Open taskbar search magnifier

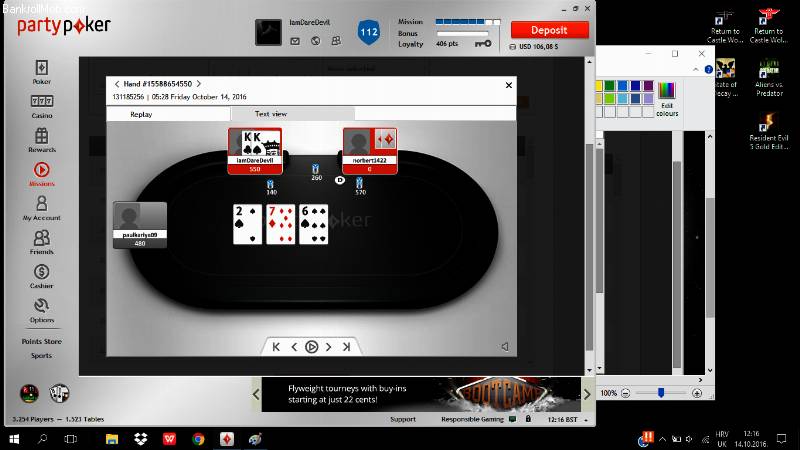tap(43, 439)
